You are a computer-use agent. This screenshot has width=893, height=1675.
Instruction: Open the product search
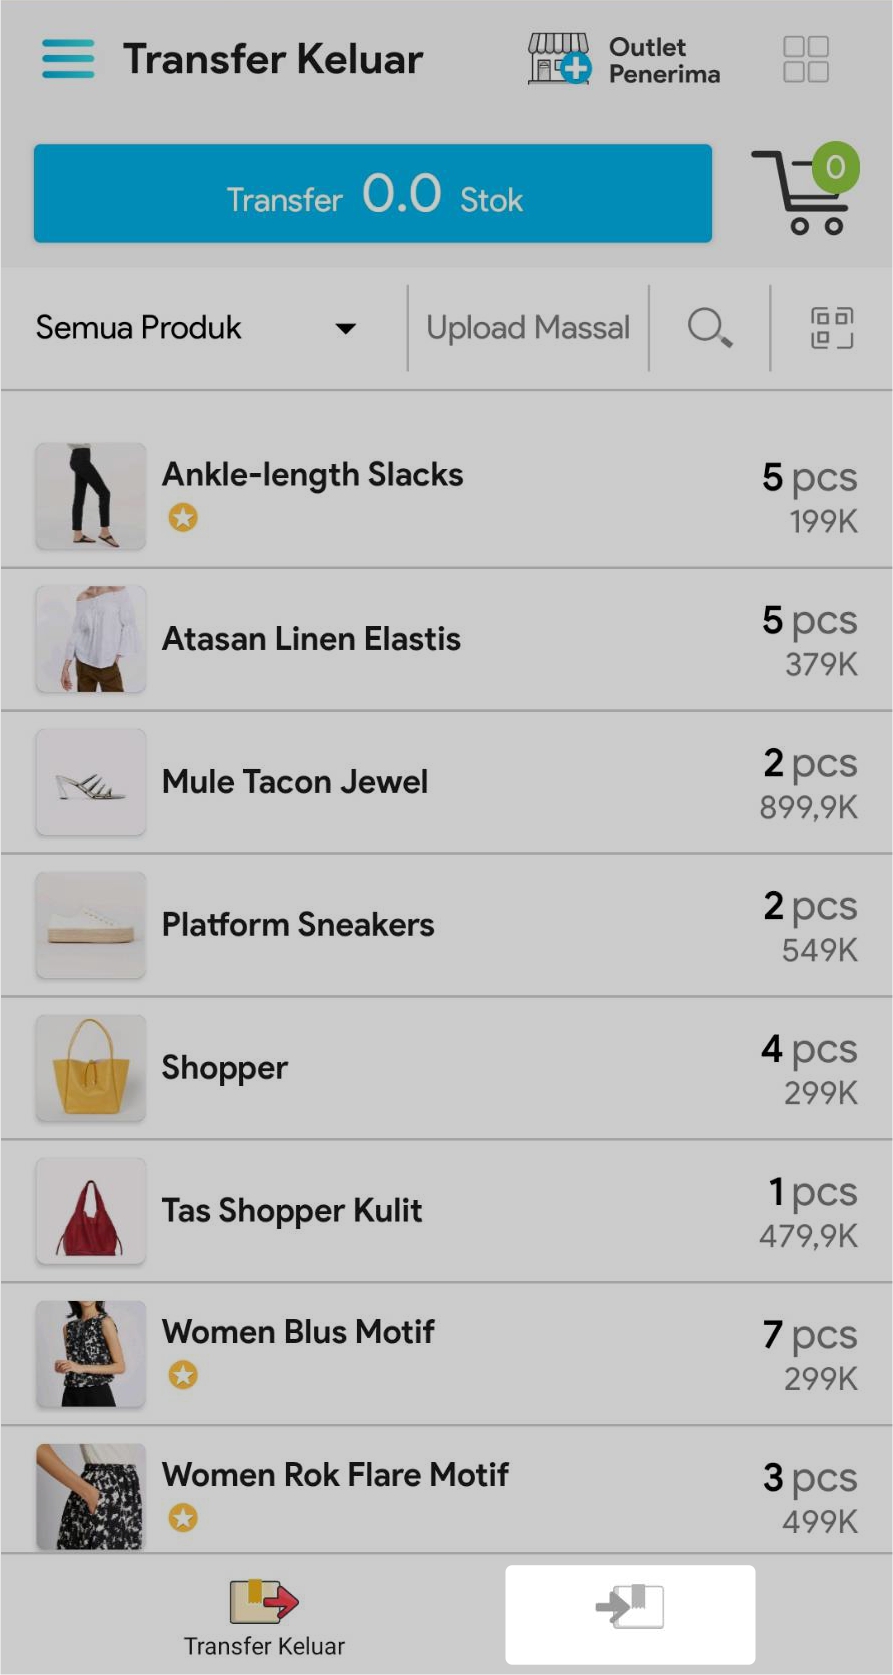pos(709,327)
